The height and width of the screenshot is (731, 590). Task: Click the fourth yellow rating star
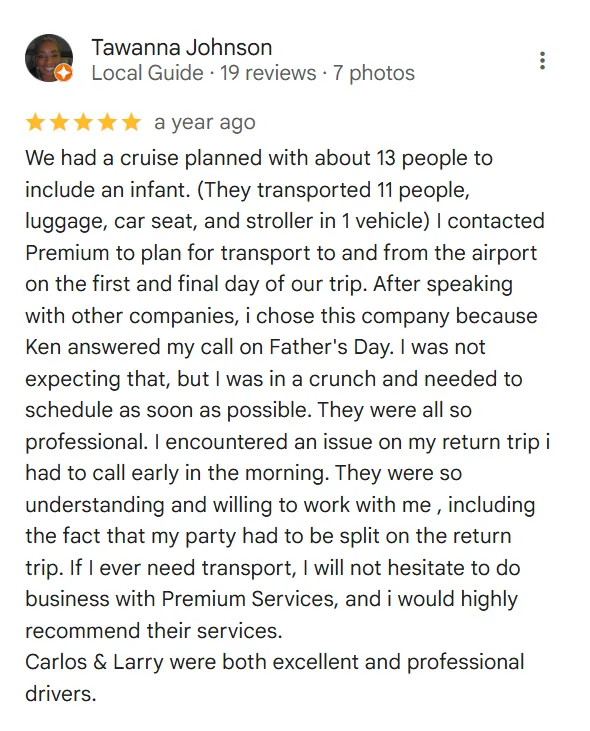[107, 123]
